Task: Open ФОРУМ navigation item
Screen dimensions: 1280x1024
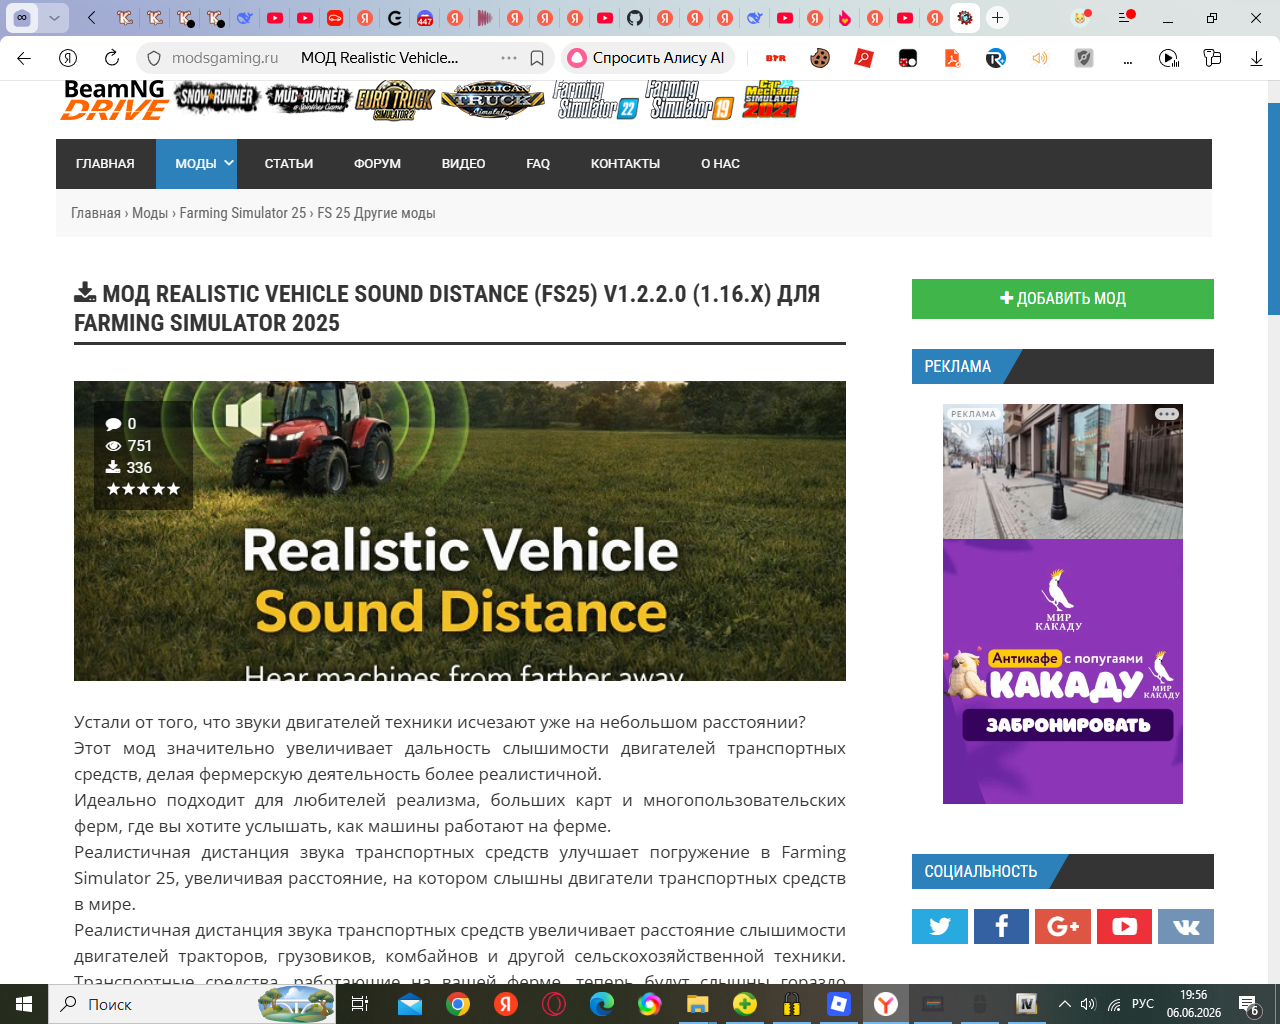Action: [x=377, y=164]
